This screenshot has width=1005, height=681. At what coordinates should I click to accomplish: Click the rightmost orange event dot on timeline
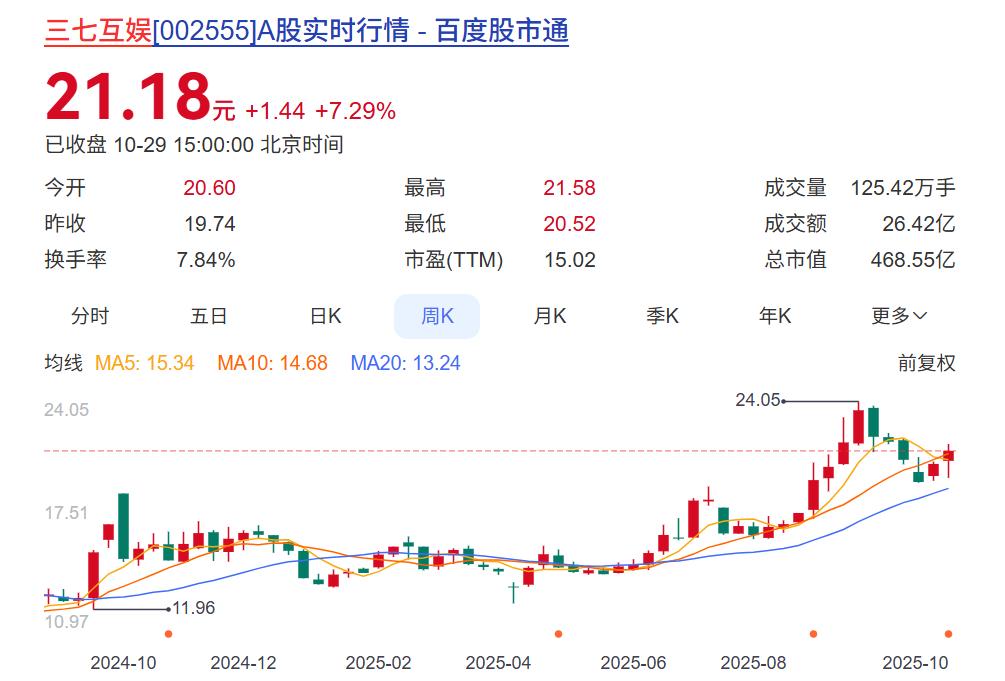[948, 634]
